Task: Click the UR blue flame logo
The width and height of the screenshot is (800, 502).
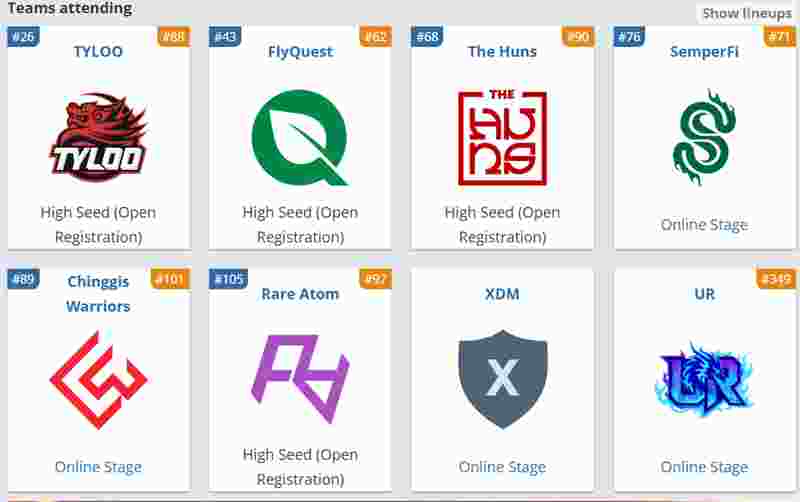Action: click(704, 379)
